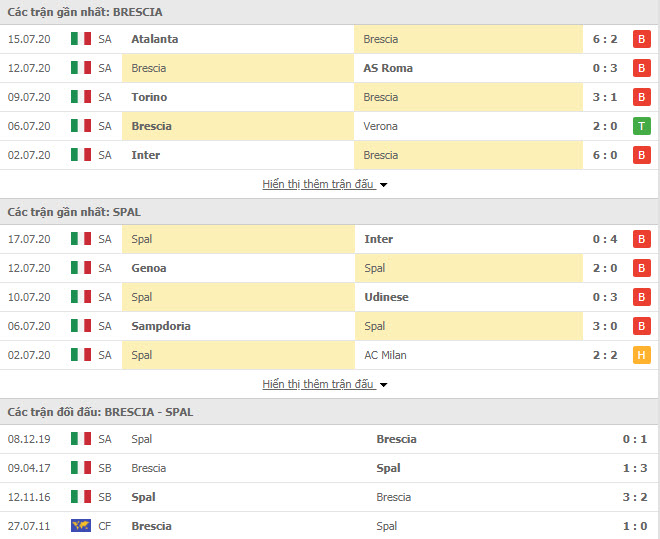Click the red B badge for Inter vs Brescia
This screenshot has height=539, width=660.
pos(641,155)
